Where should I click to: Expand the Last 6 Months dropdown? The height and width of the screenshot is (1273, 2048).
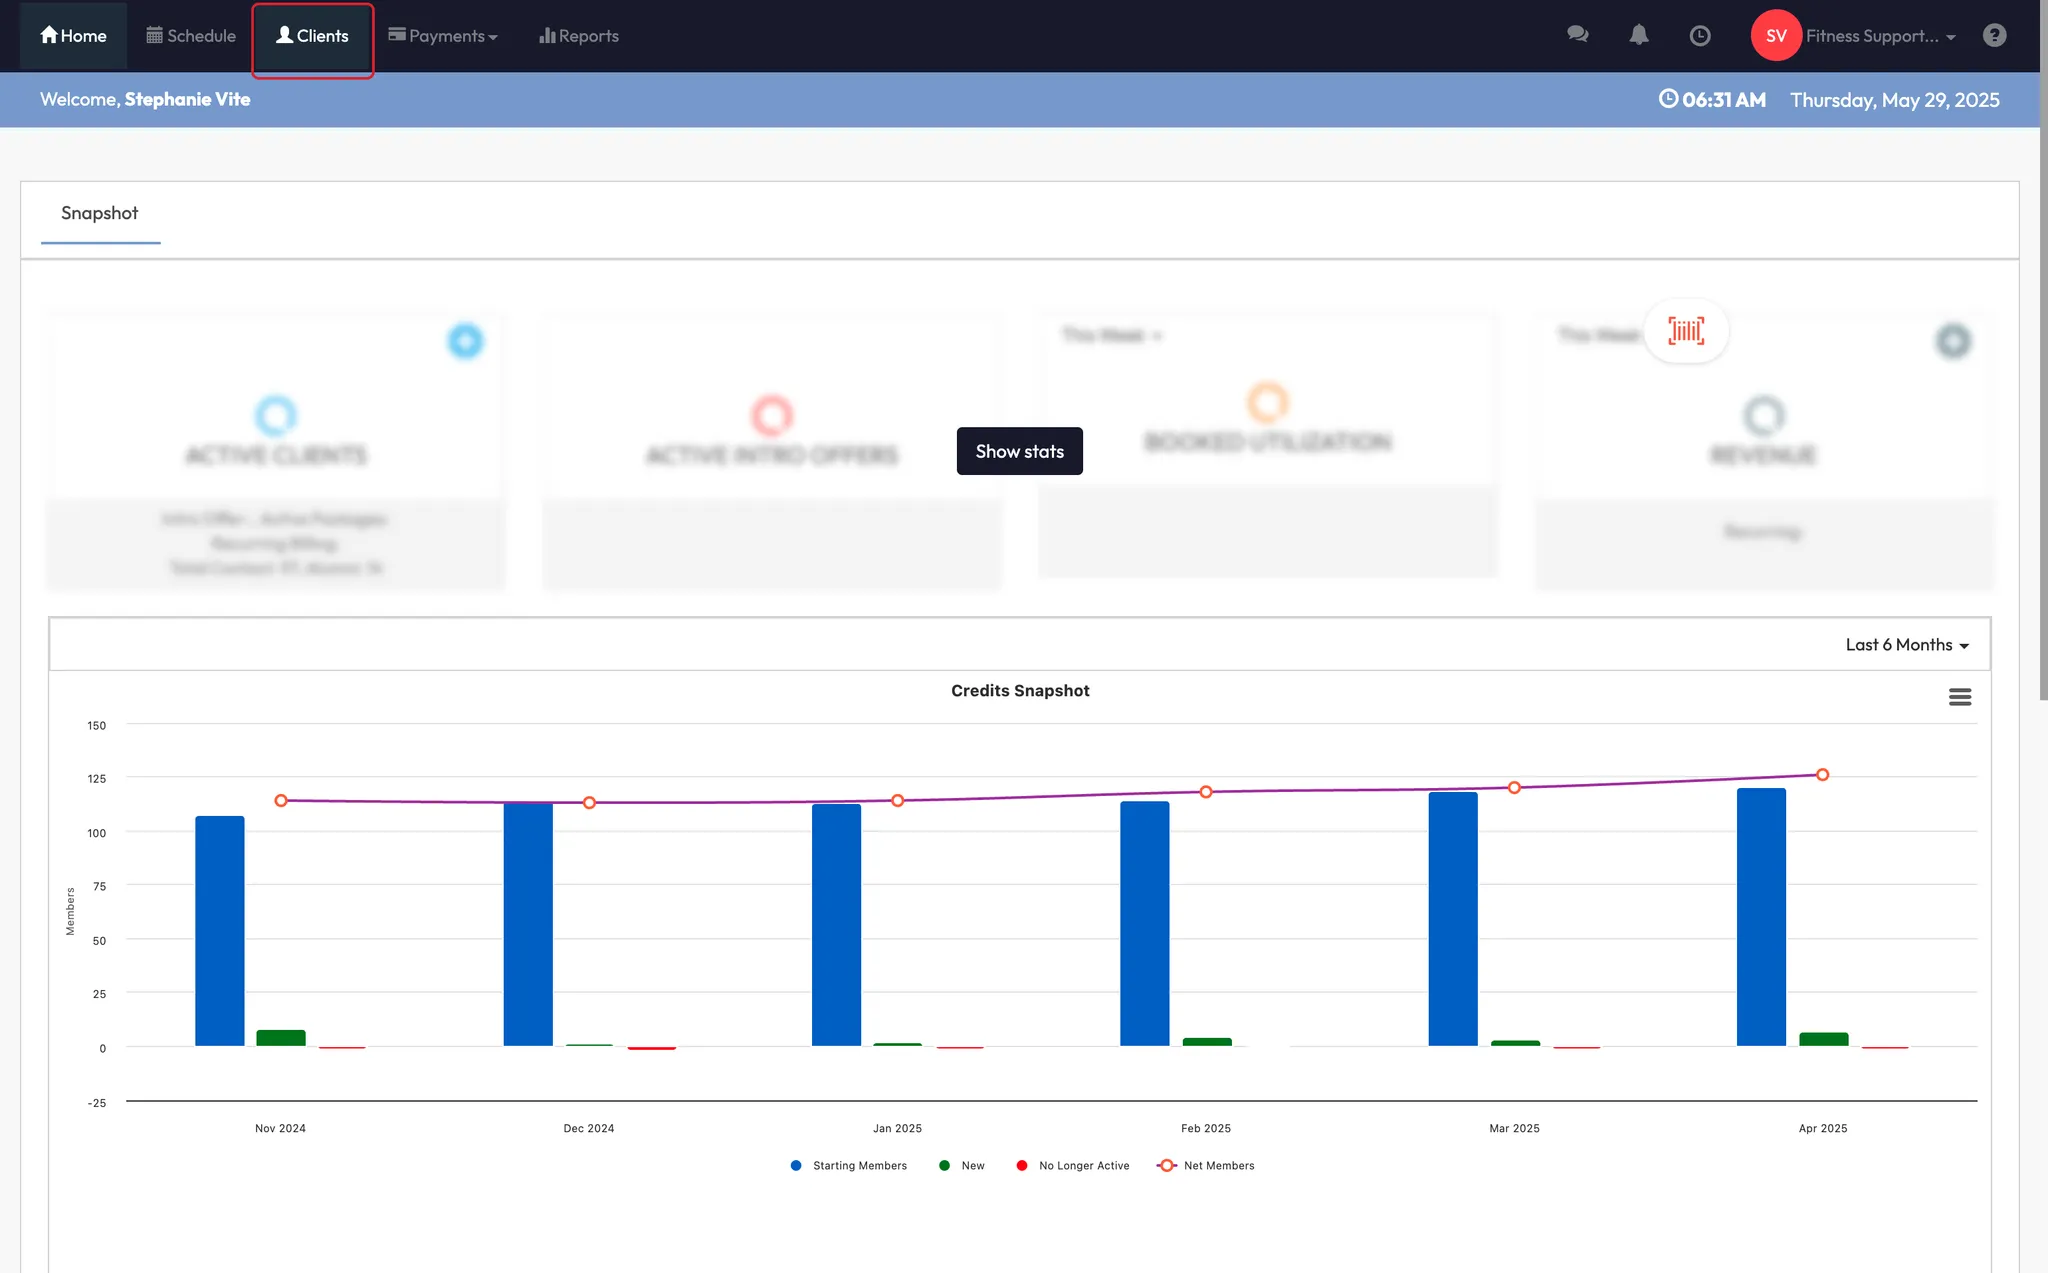coord(1906,645)
